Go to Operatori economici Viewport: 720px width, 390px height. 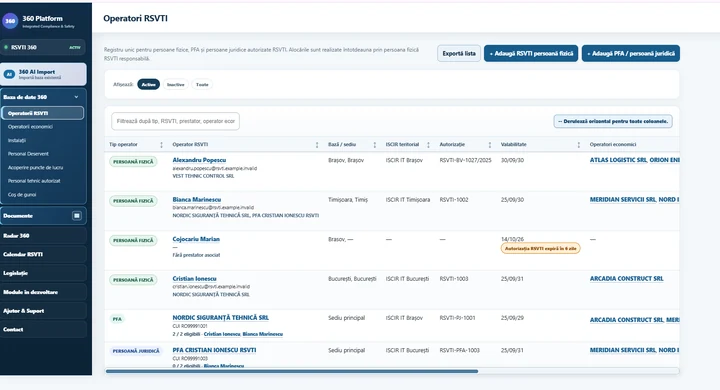(x=30, y=127)
